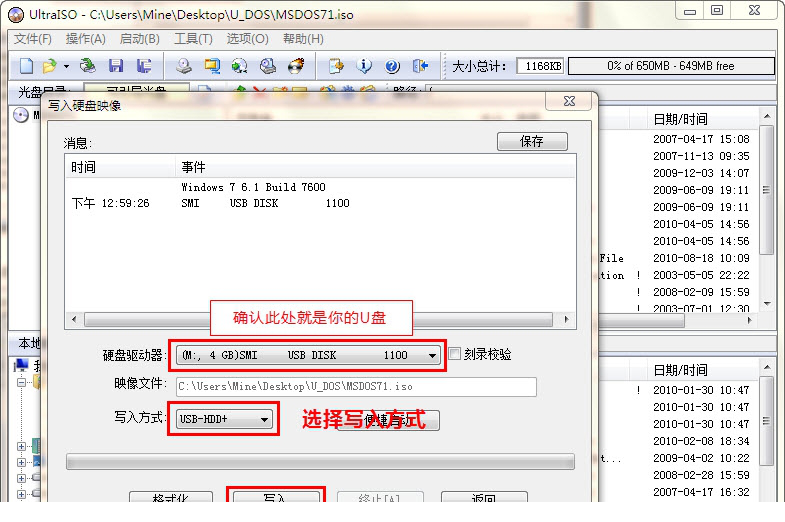The height and width of the screenshot is (522, 785).
Task: Select row dated 2009-04-02 10:22
Action: (x=701, y=458)
